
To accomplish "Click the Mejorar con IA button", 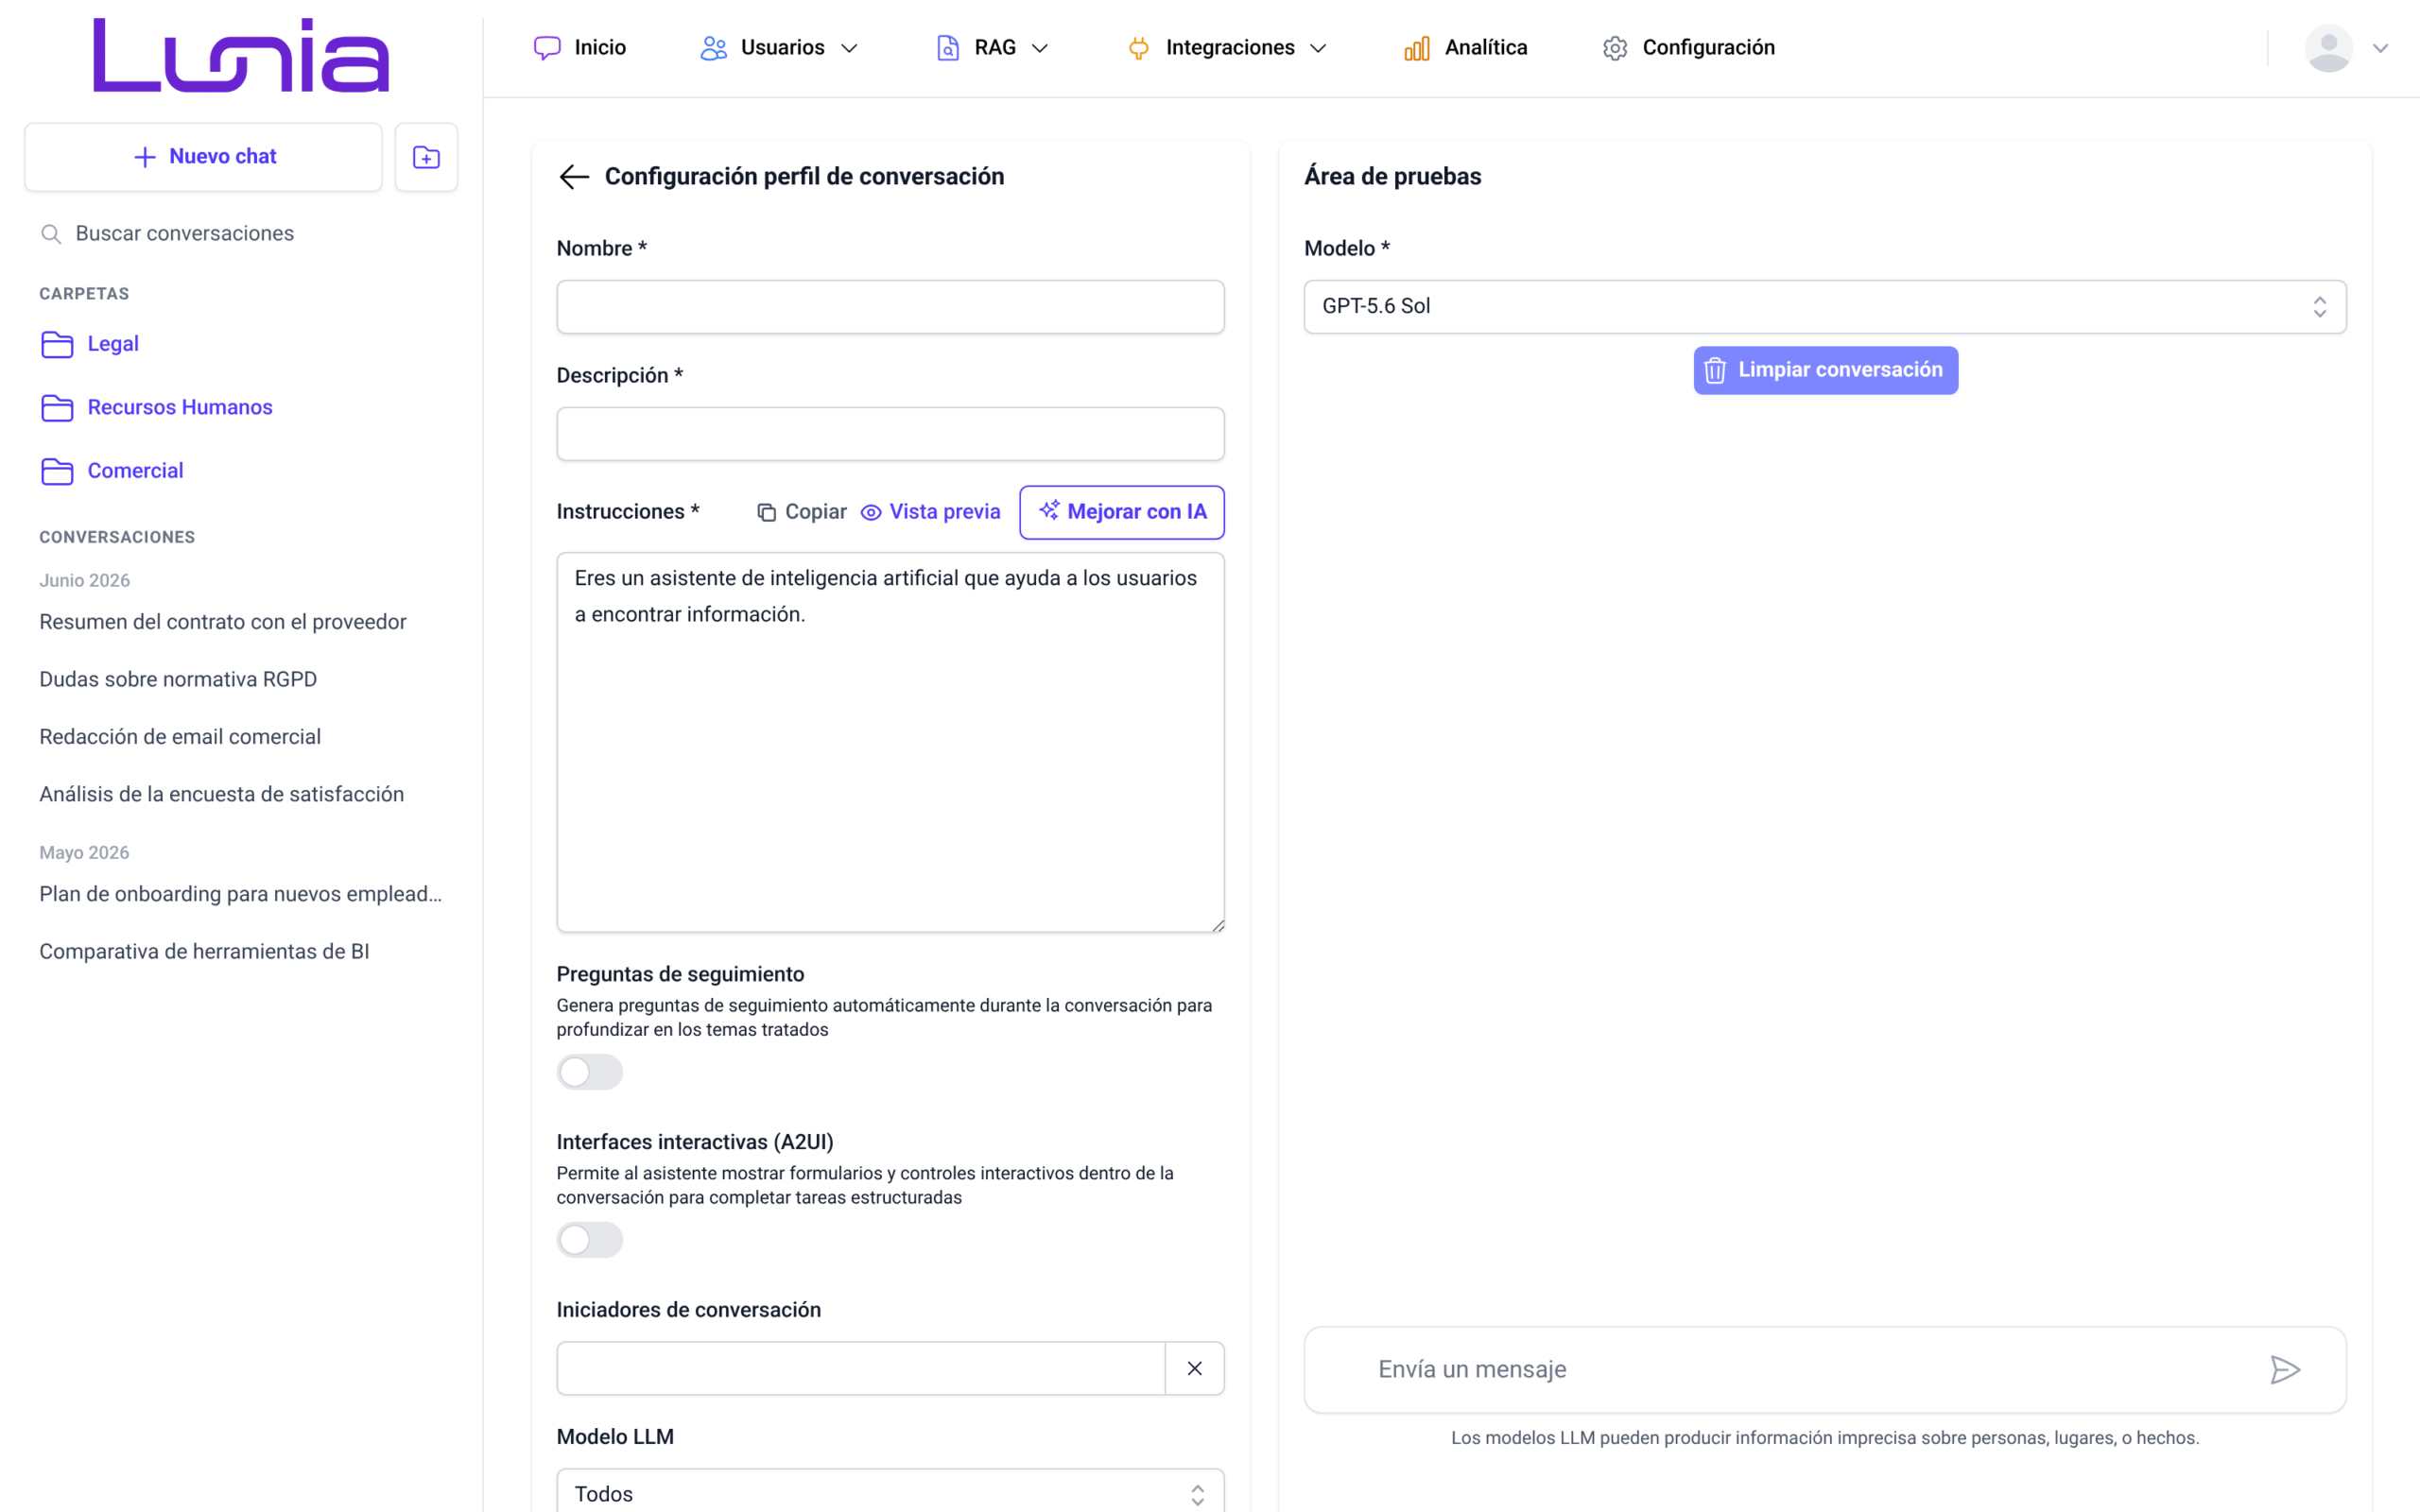I will (x=1122, y=512).
